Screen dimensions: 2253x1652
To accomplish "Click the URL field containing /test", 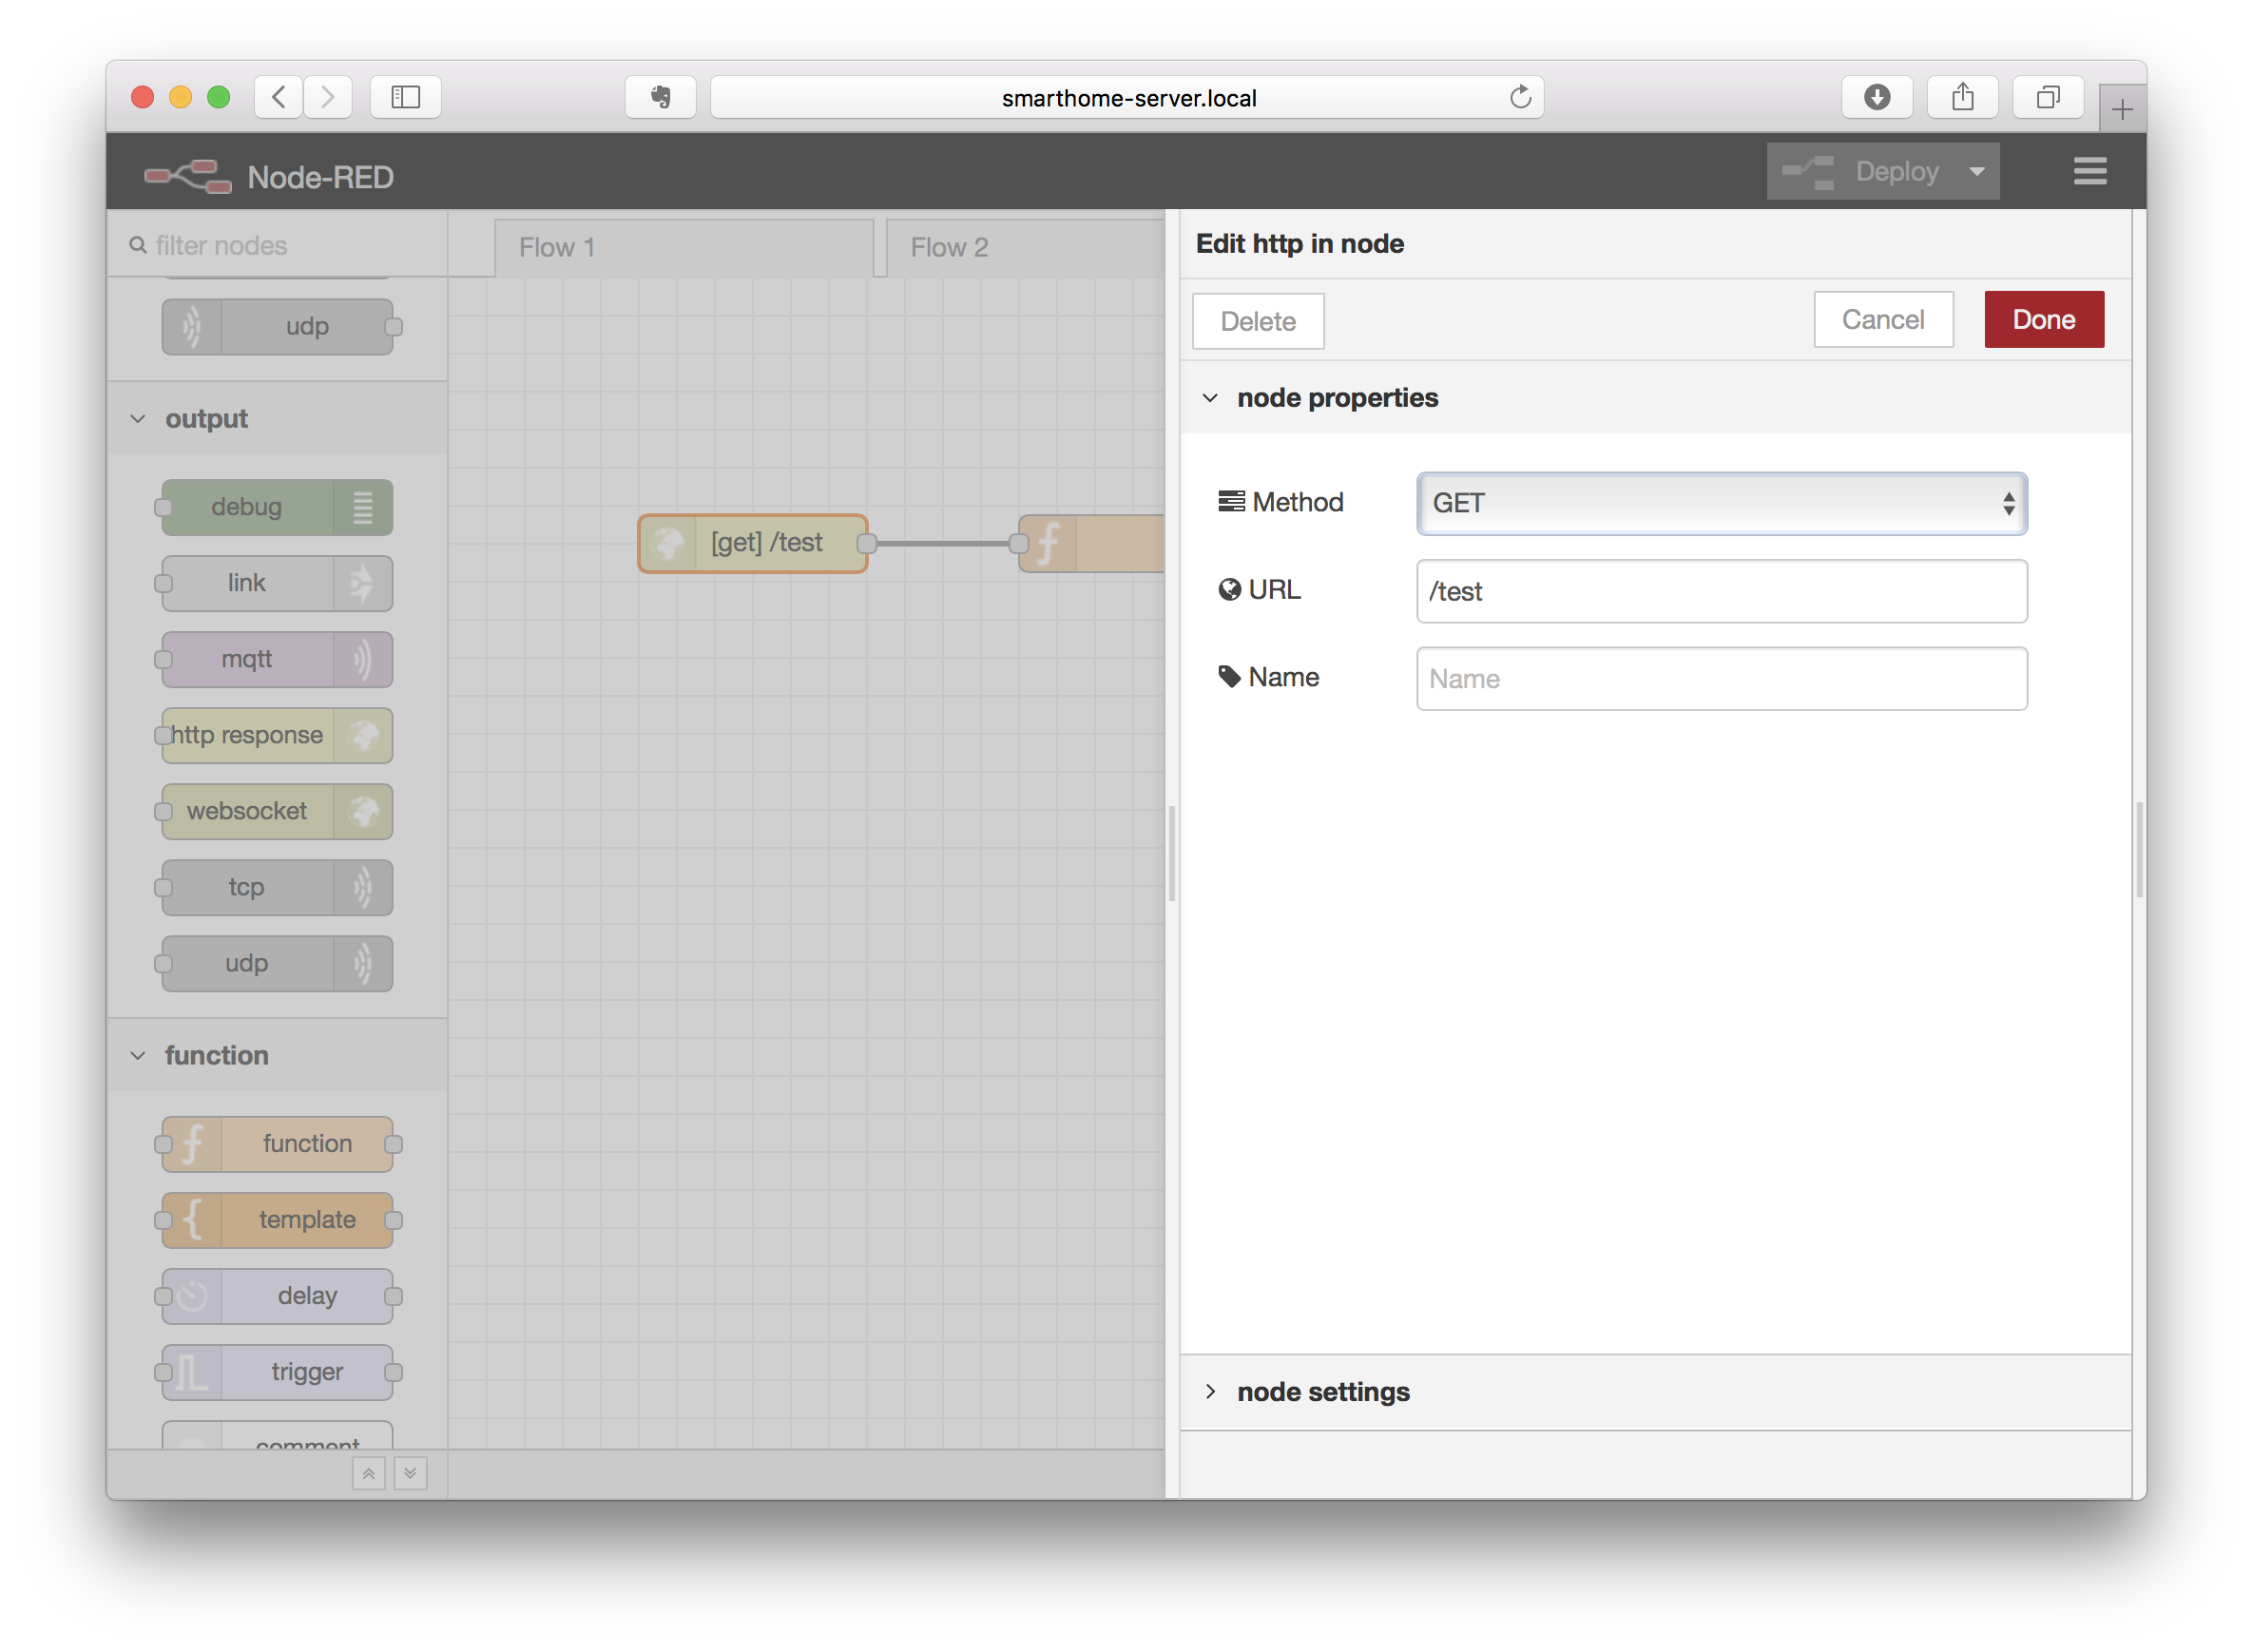I will pos(1719,591).
